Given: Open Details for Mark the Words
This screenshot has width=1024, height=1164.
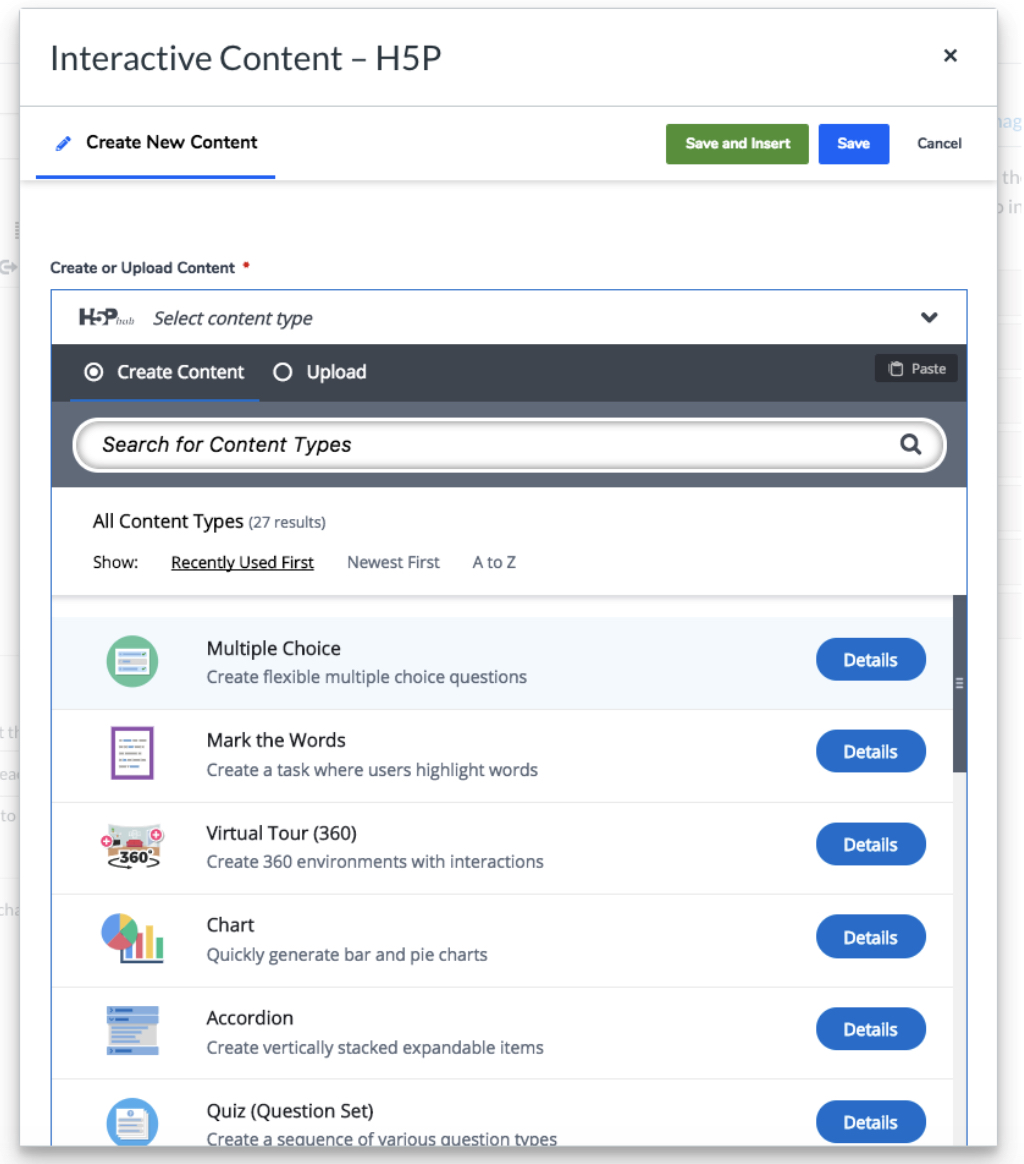Looking at the screenshot, I should click(x=870, y=752).
